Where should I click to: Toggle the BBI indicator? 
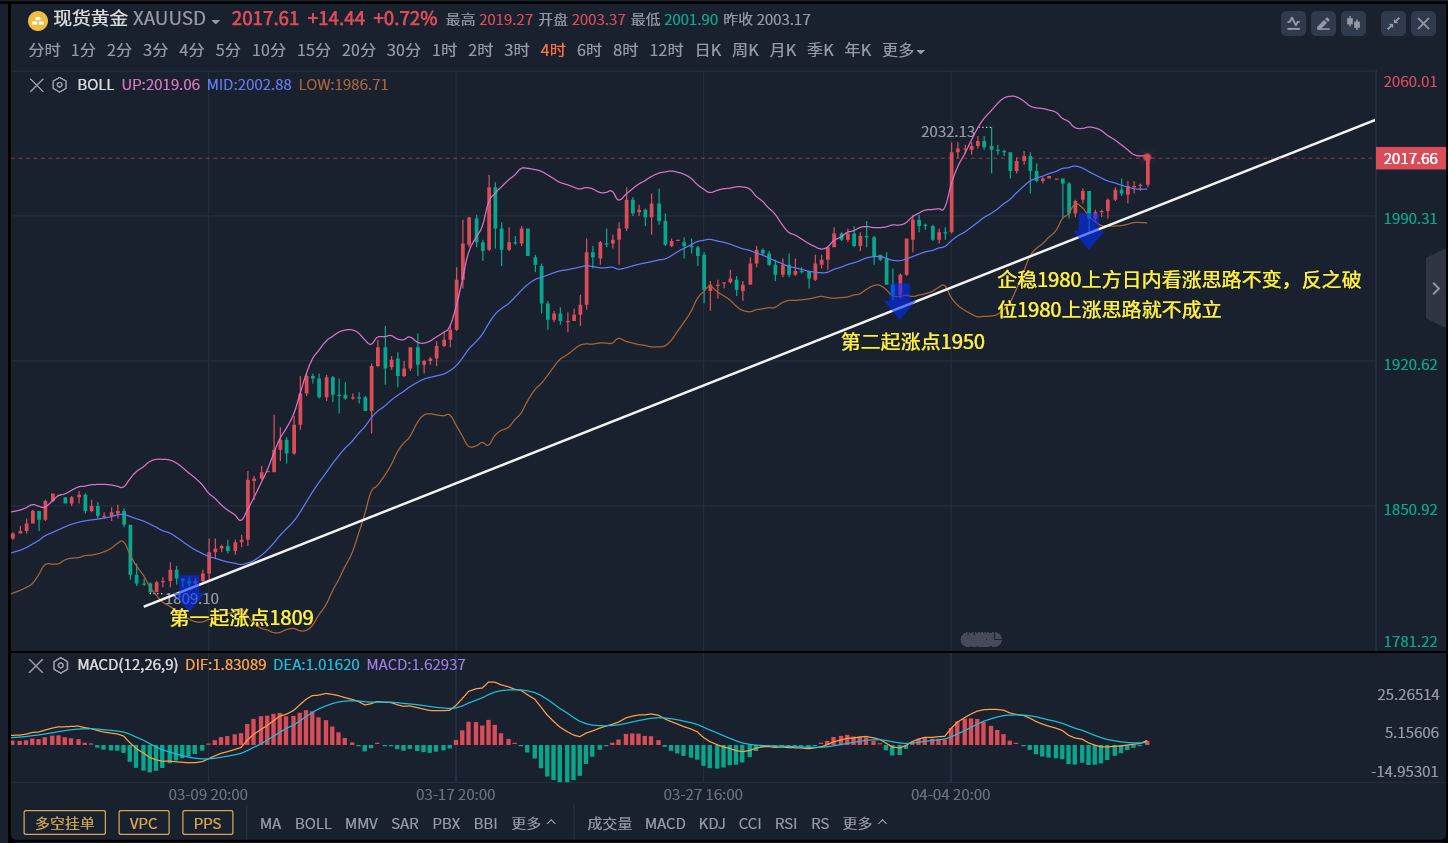coord(485,823)
